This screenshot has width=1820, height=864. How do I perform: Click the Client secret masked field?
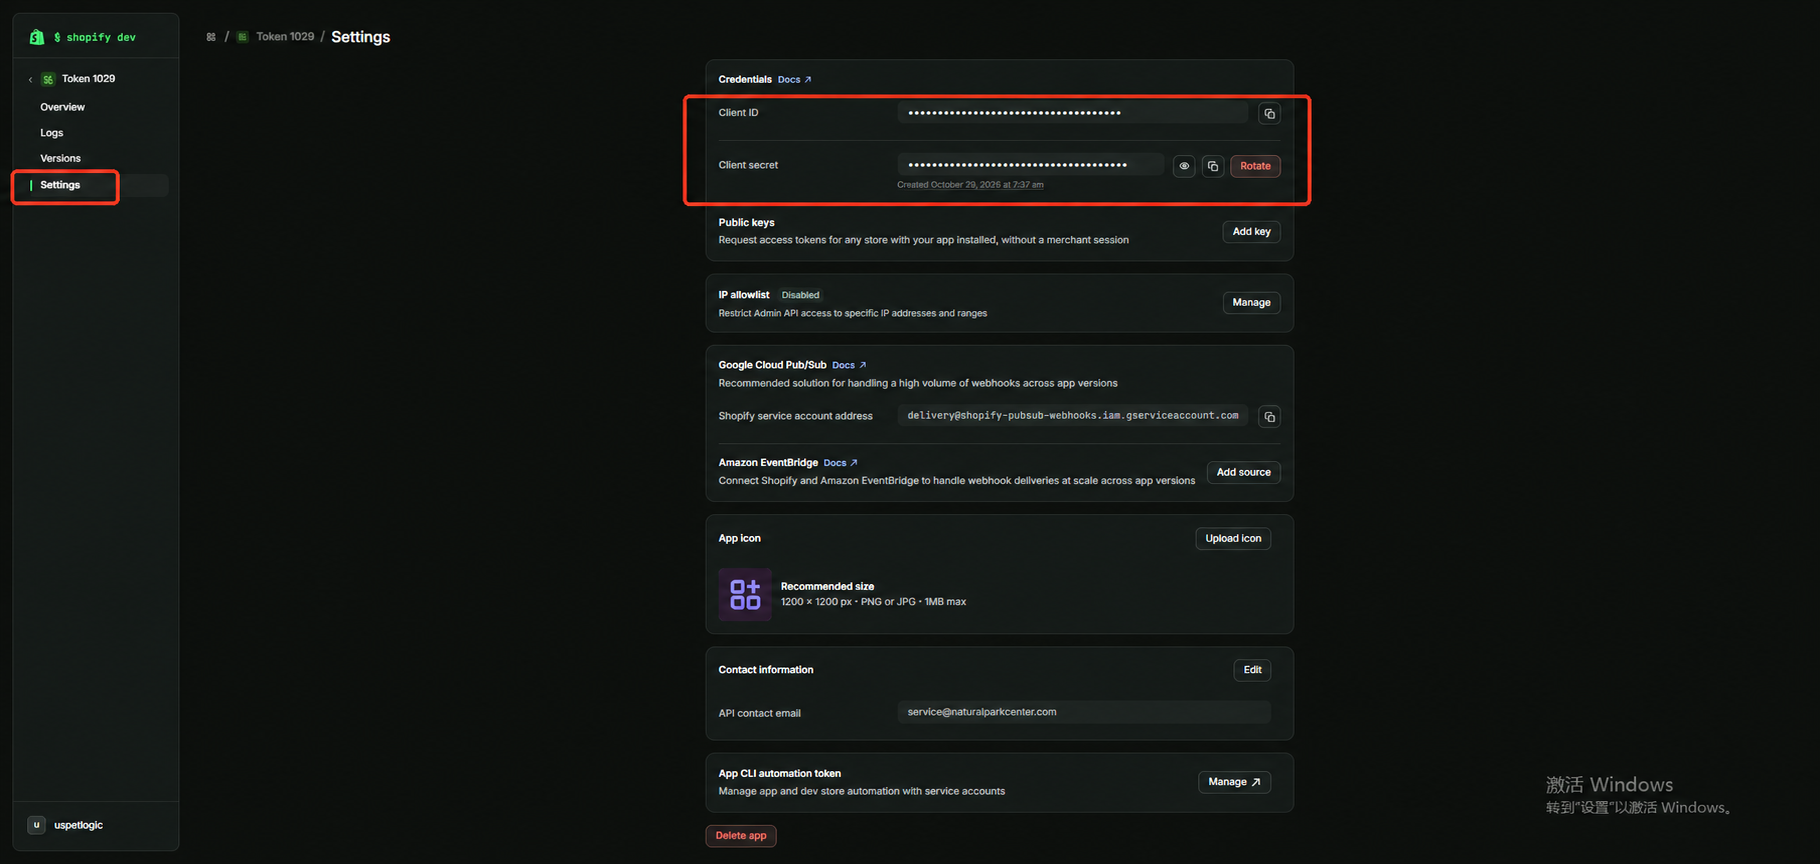tap(1030, 165)
